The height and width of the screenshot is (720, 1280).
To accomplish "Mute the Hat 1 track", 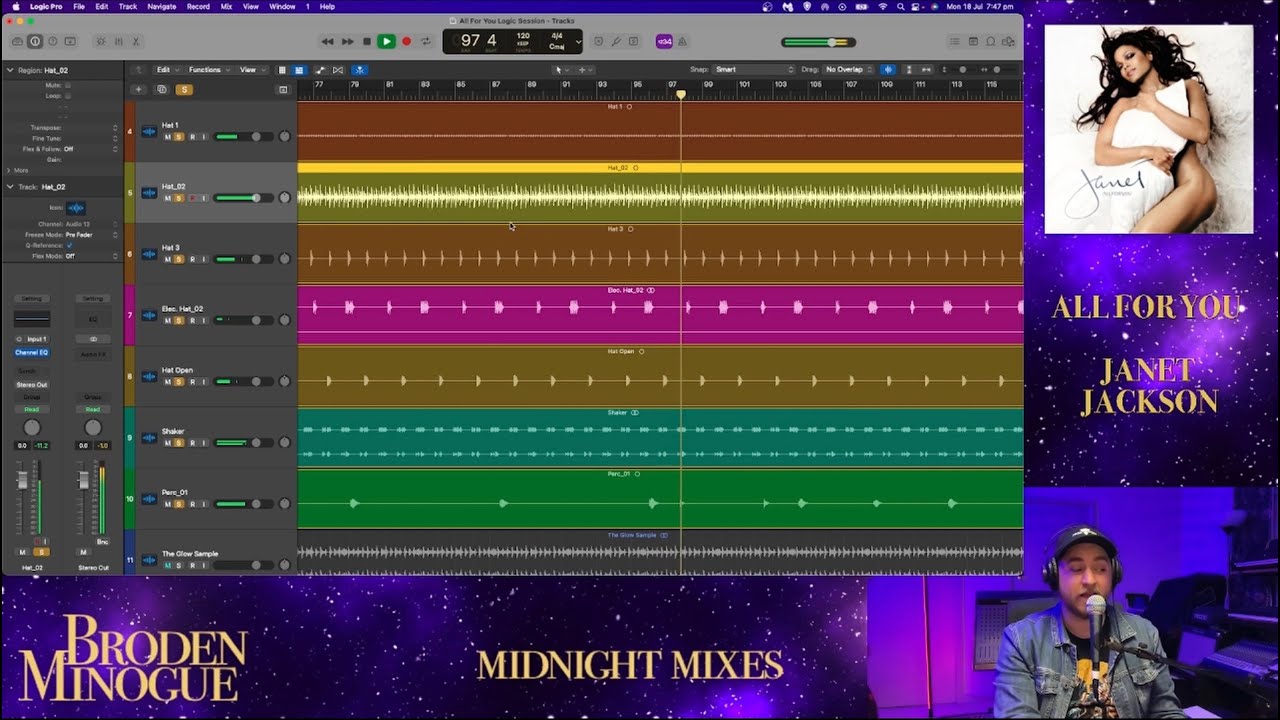I will point(167,137).
